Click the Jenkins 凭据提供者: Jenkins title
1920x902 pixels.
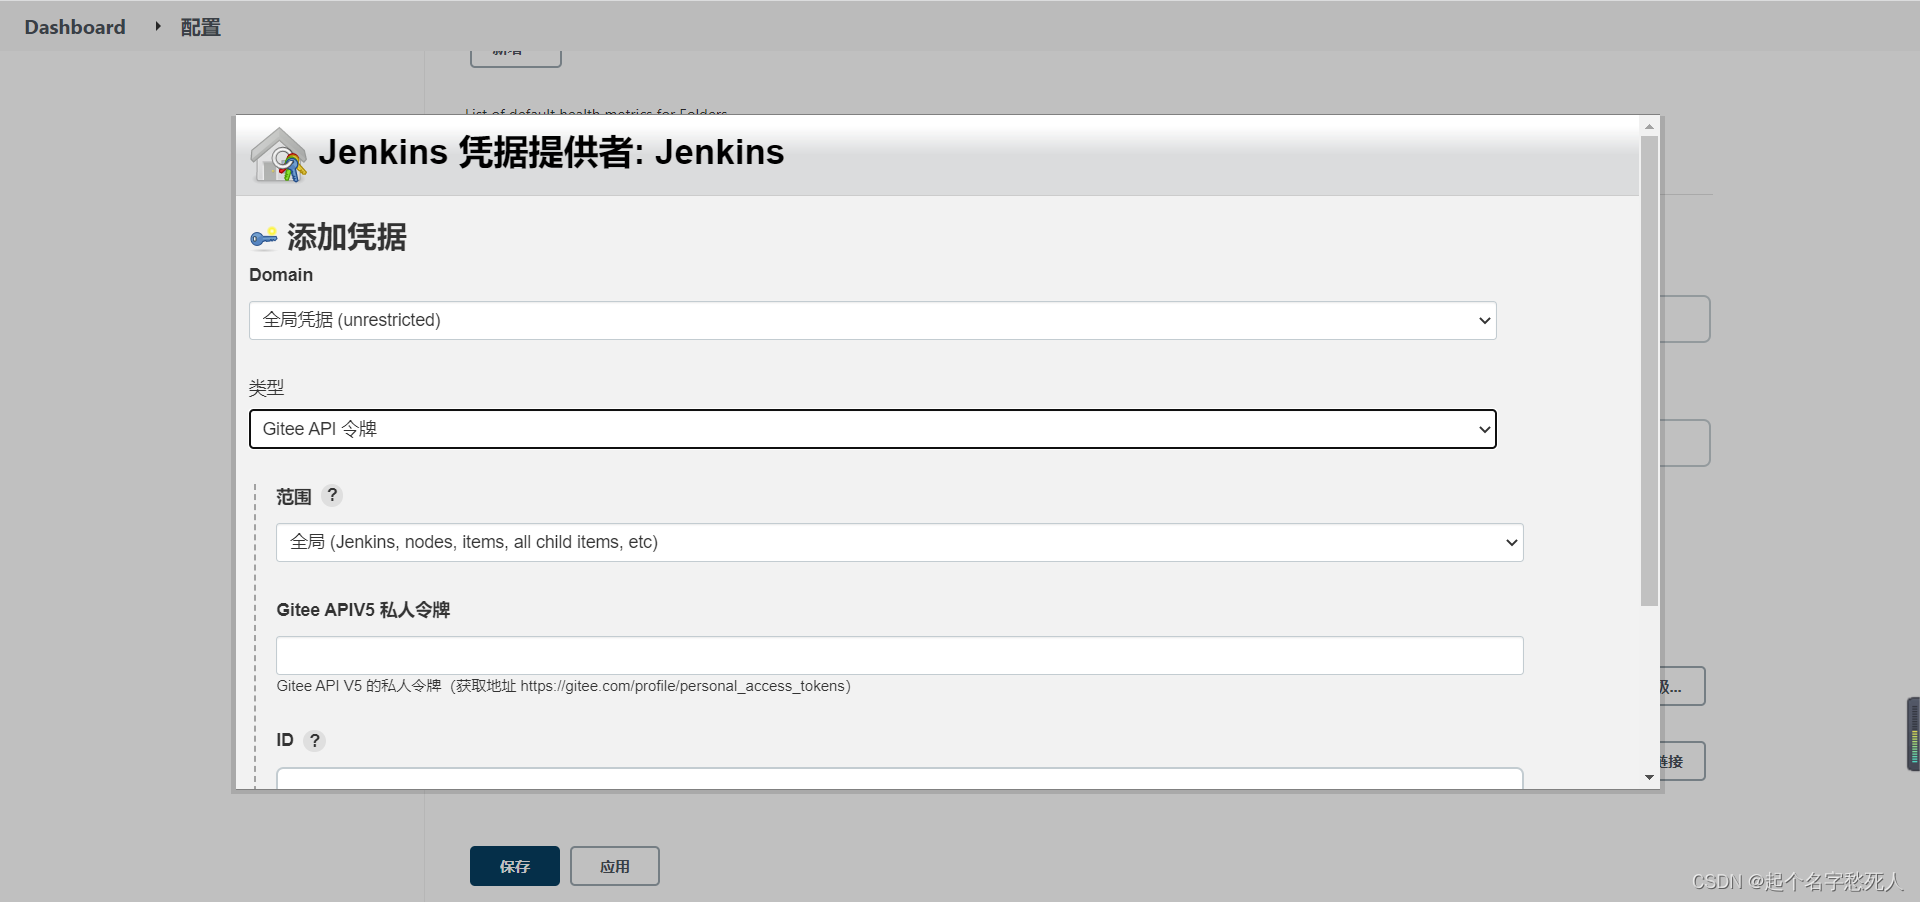click(x=551, y=152)
